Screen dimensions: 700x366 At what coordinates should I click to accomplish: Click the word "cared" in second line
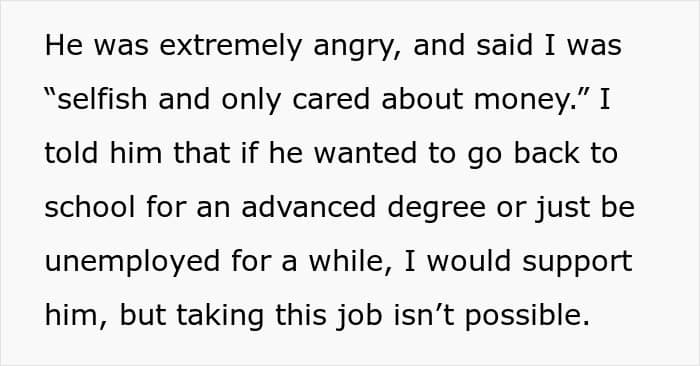[x=331, y=99]
